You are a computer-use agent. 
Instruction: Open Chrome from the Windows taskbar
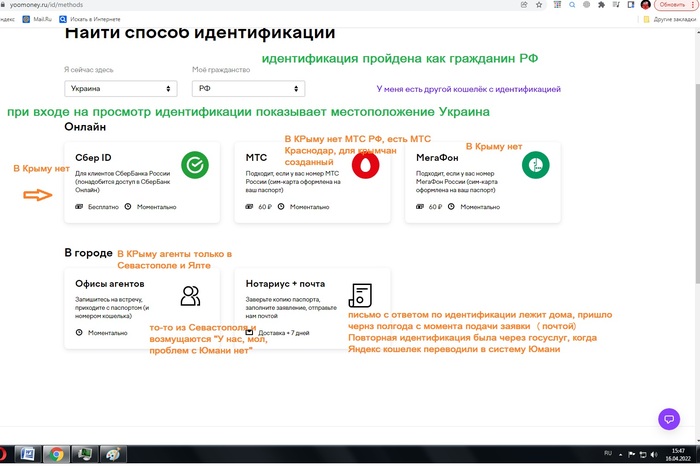[x=58, y=455]
